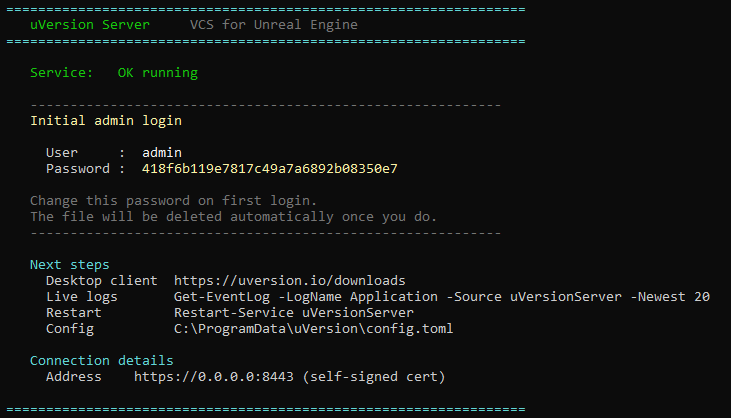Click the Desktop client label
The height and width of the screenshot is (418, 731).
click(x=102, y=281)
